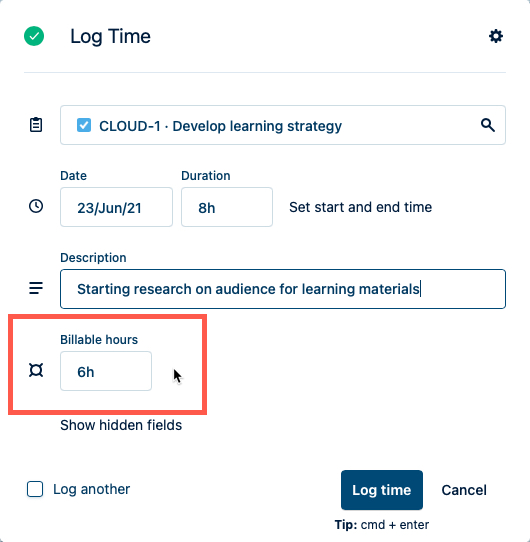This screenshot has width=530, height=542.
Task: Submit with the Log time button
Action: (382, 490)
